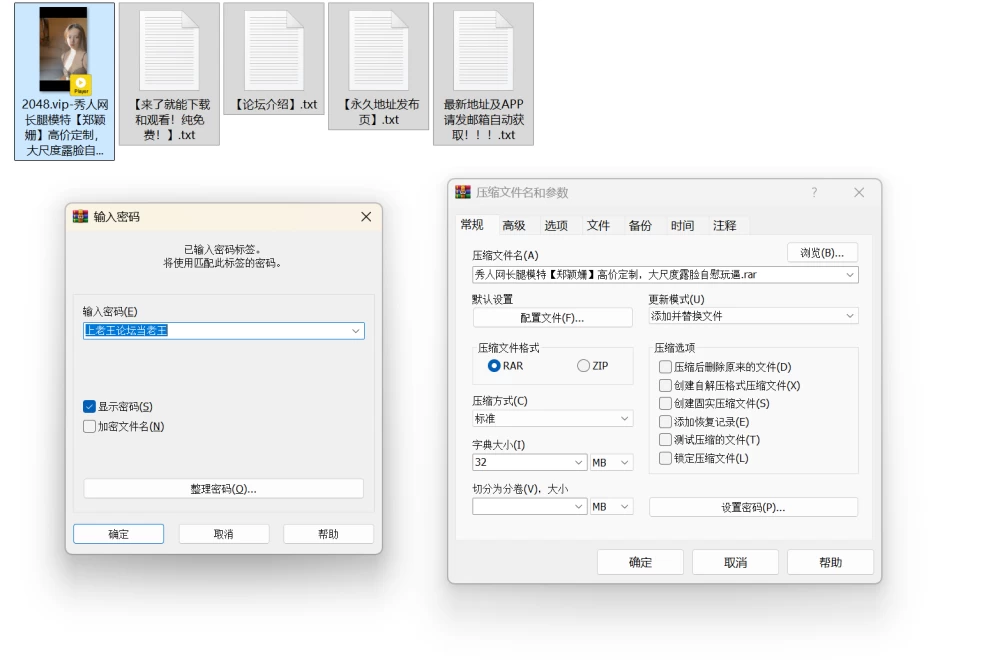This screenshot has width=1000, height=670.
Task: Select RAR archive format
Action: tap(494, 366)
